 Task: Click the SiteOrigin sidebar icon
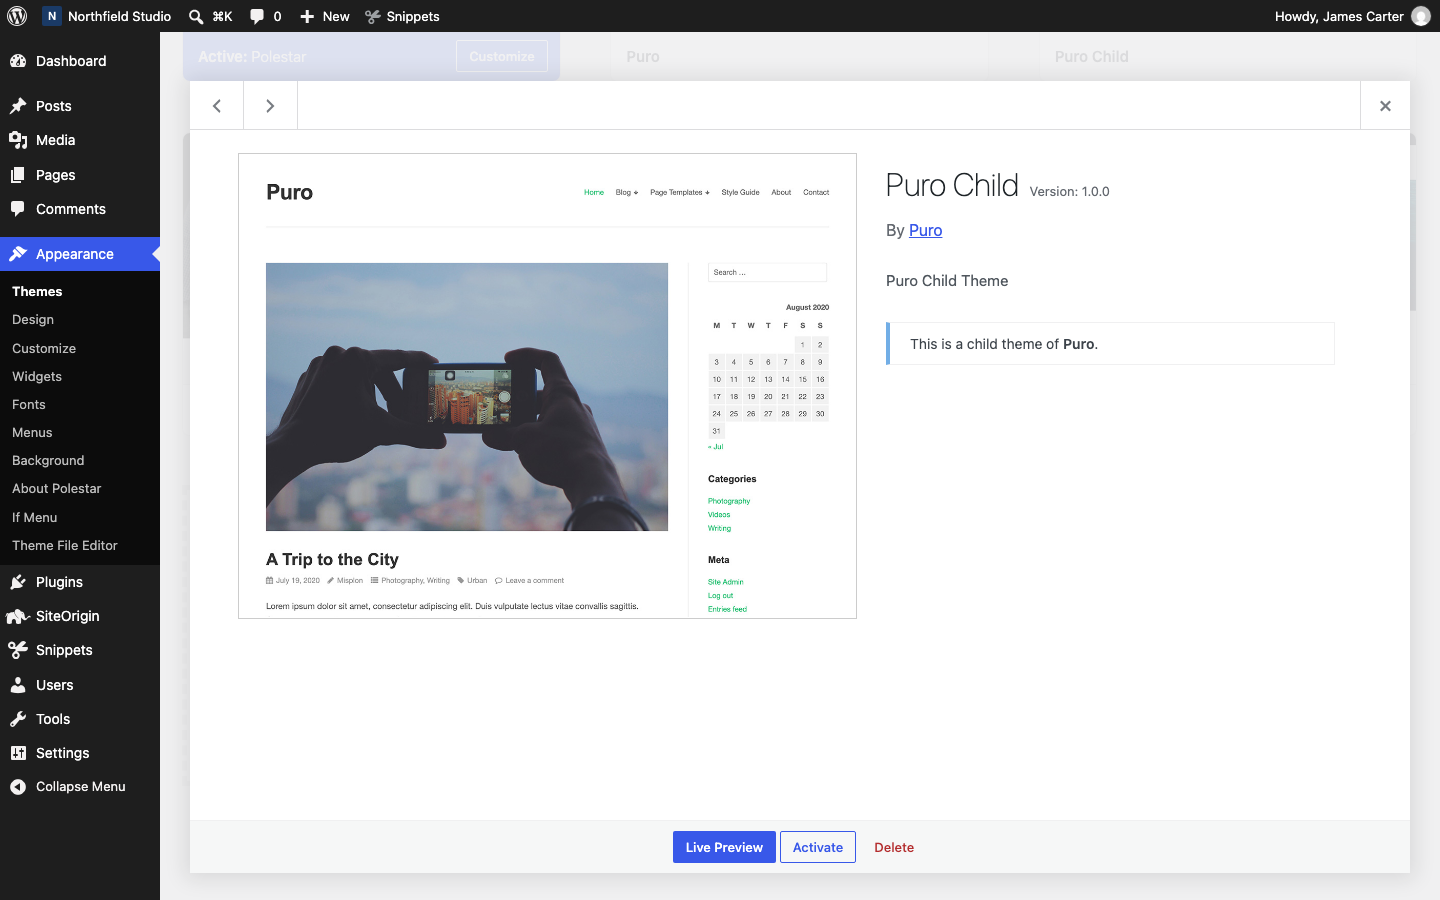pyautogui.click(x=18, y=616)
